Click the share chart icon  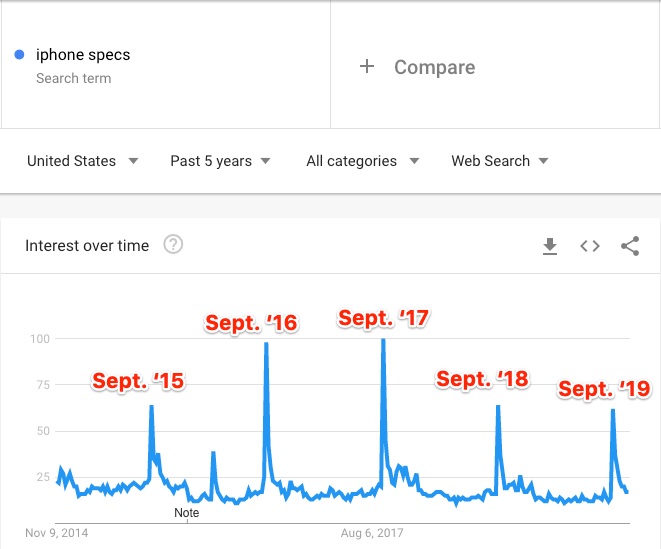point(630,246)
